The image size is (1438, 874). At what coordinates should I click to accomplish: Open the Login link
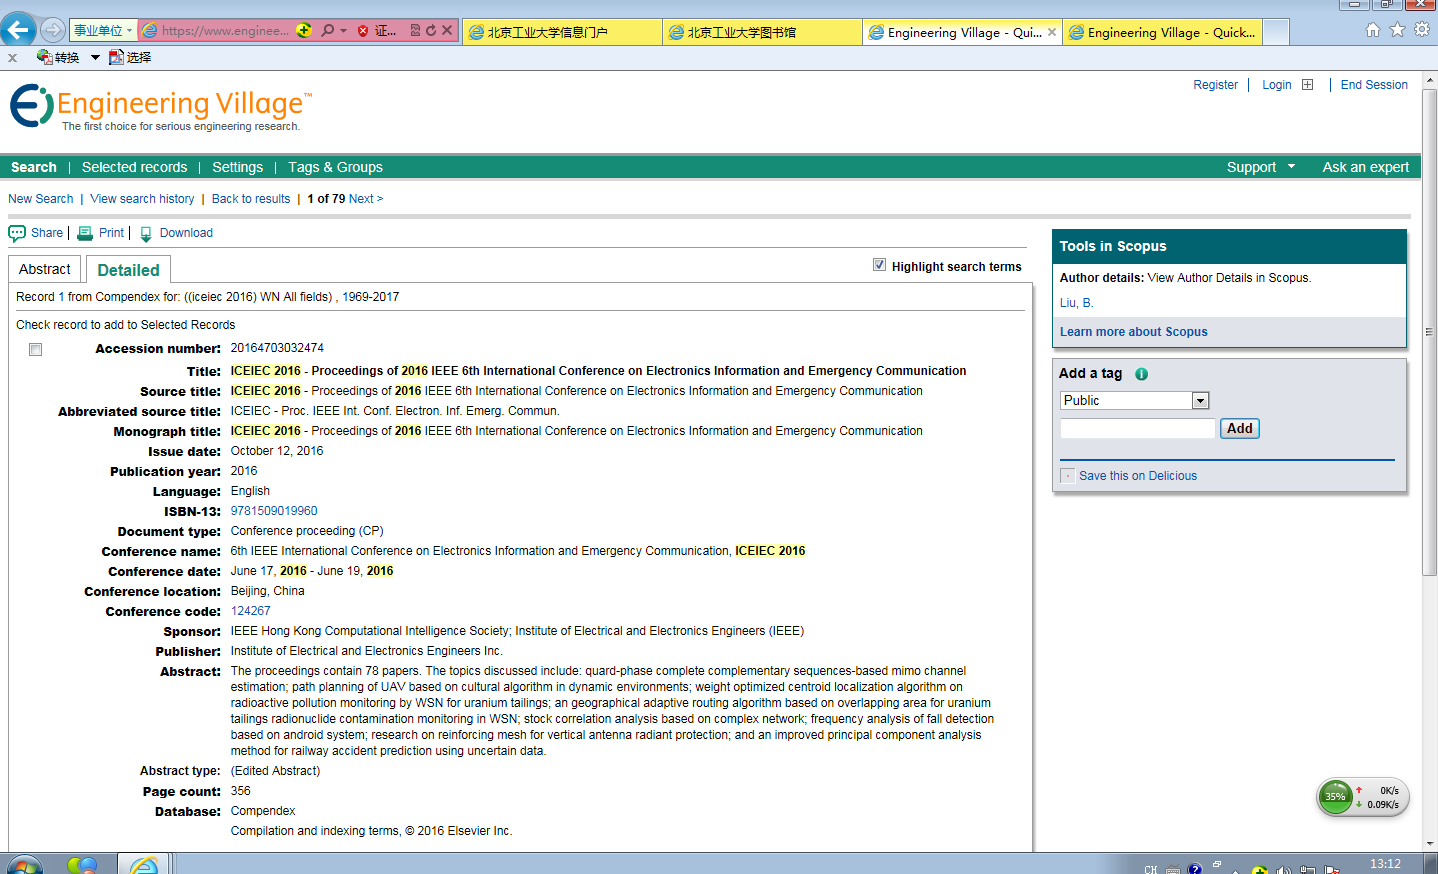[x=1276, y=85]
